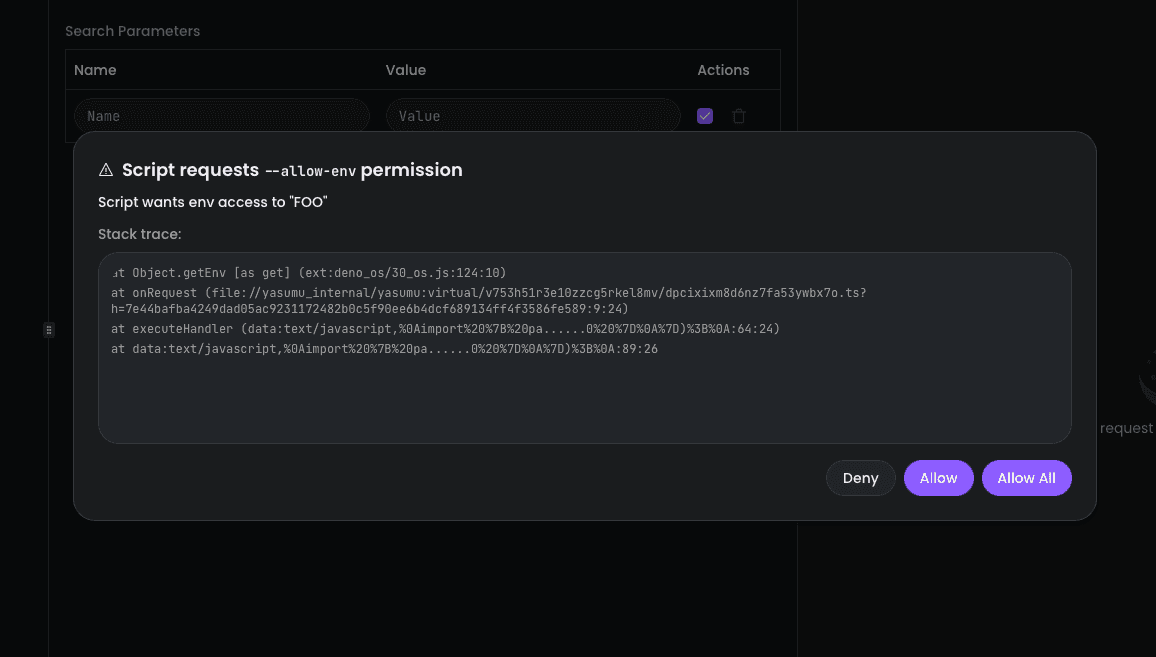Click the Actions column header
Image resolution: width=1156 pixels, height=657 pixels.
723,70
